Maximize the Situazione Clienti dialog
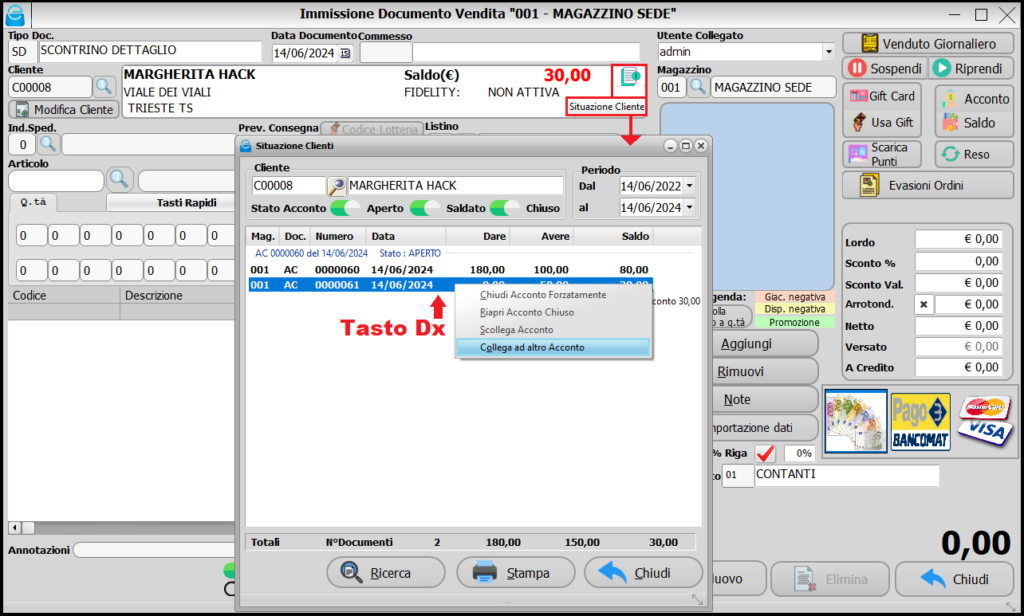The width and height of the screenshot is (1024, 616). point(686,146)
